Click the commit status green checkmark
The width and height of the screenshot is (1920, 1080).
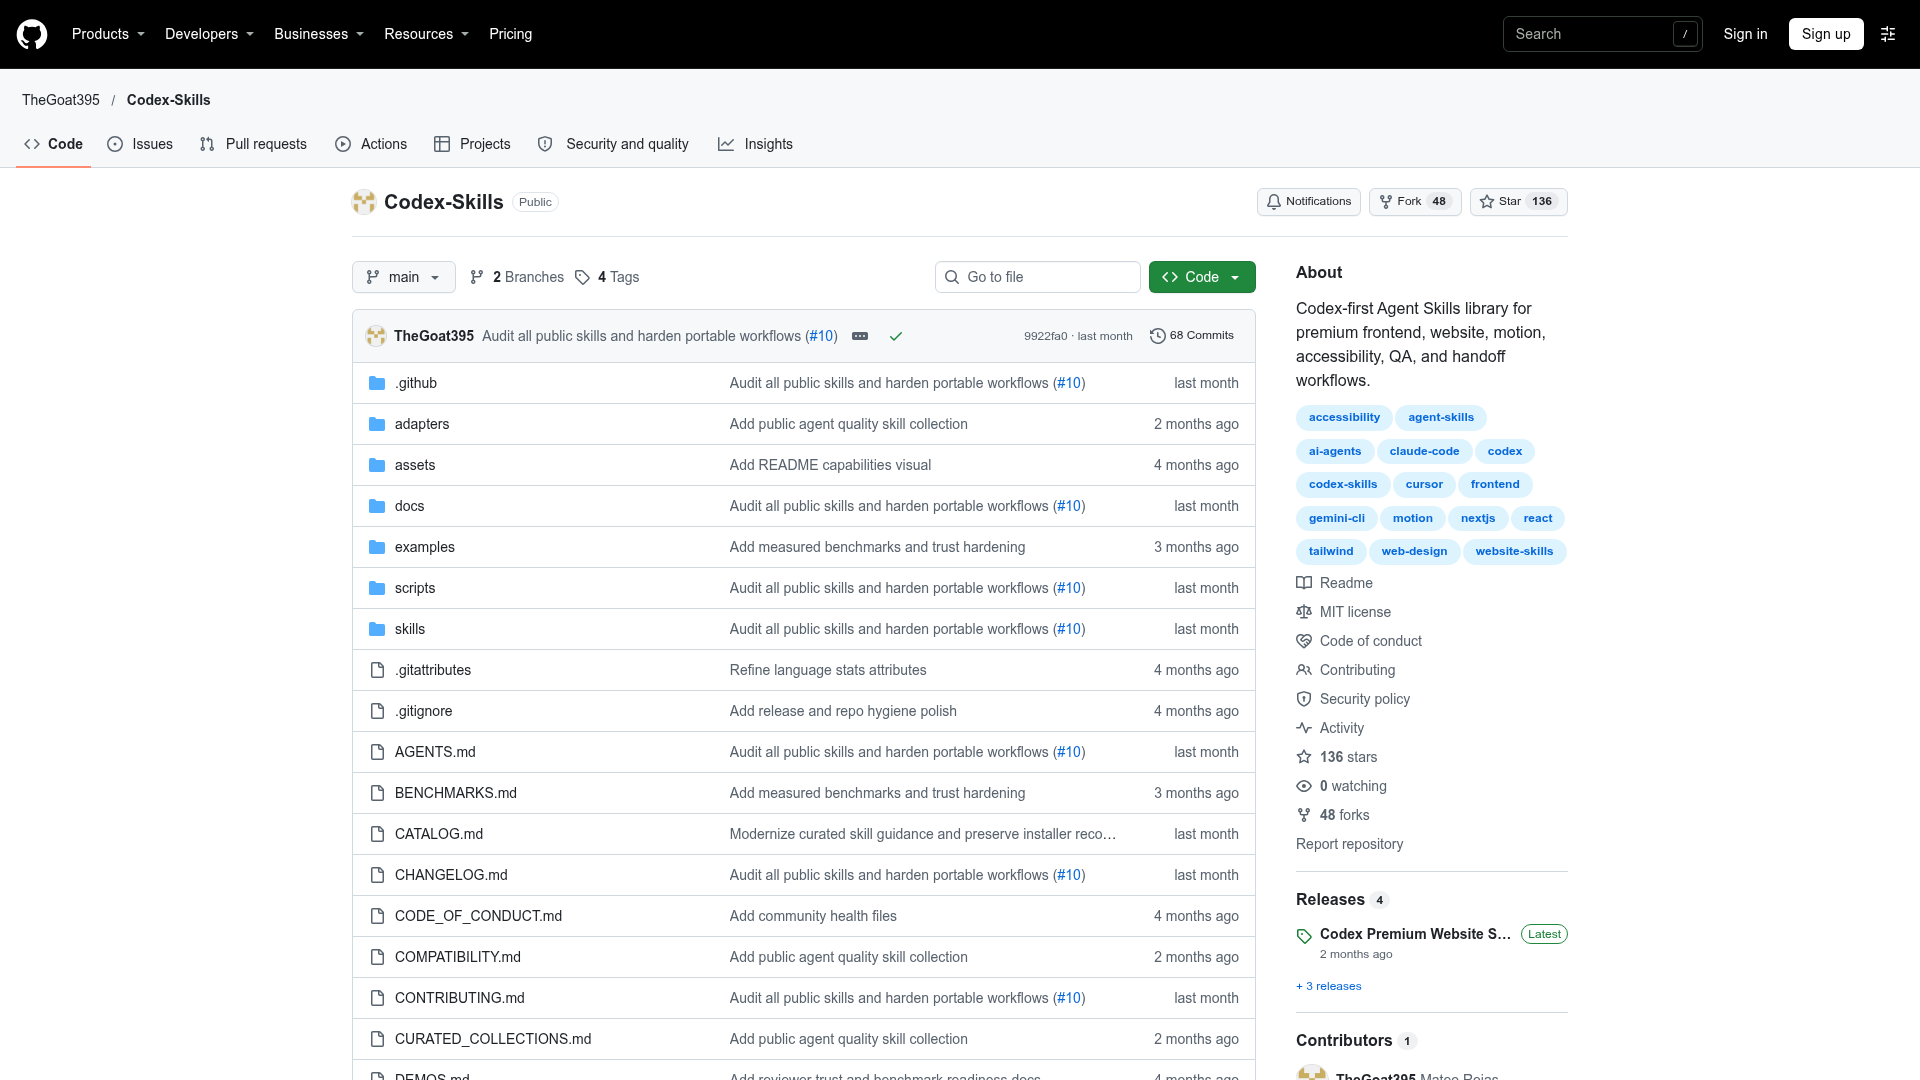pos(896,336)
